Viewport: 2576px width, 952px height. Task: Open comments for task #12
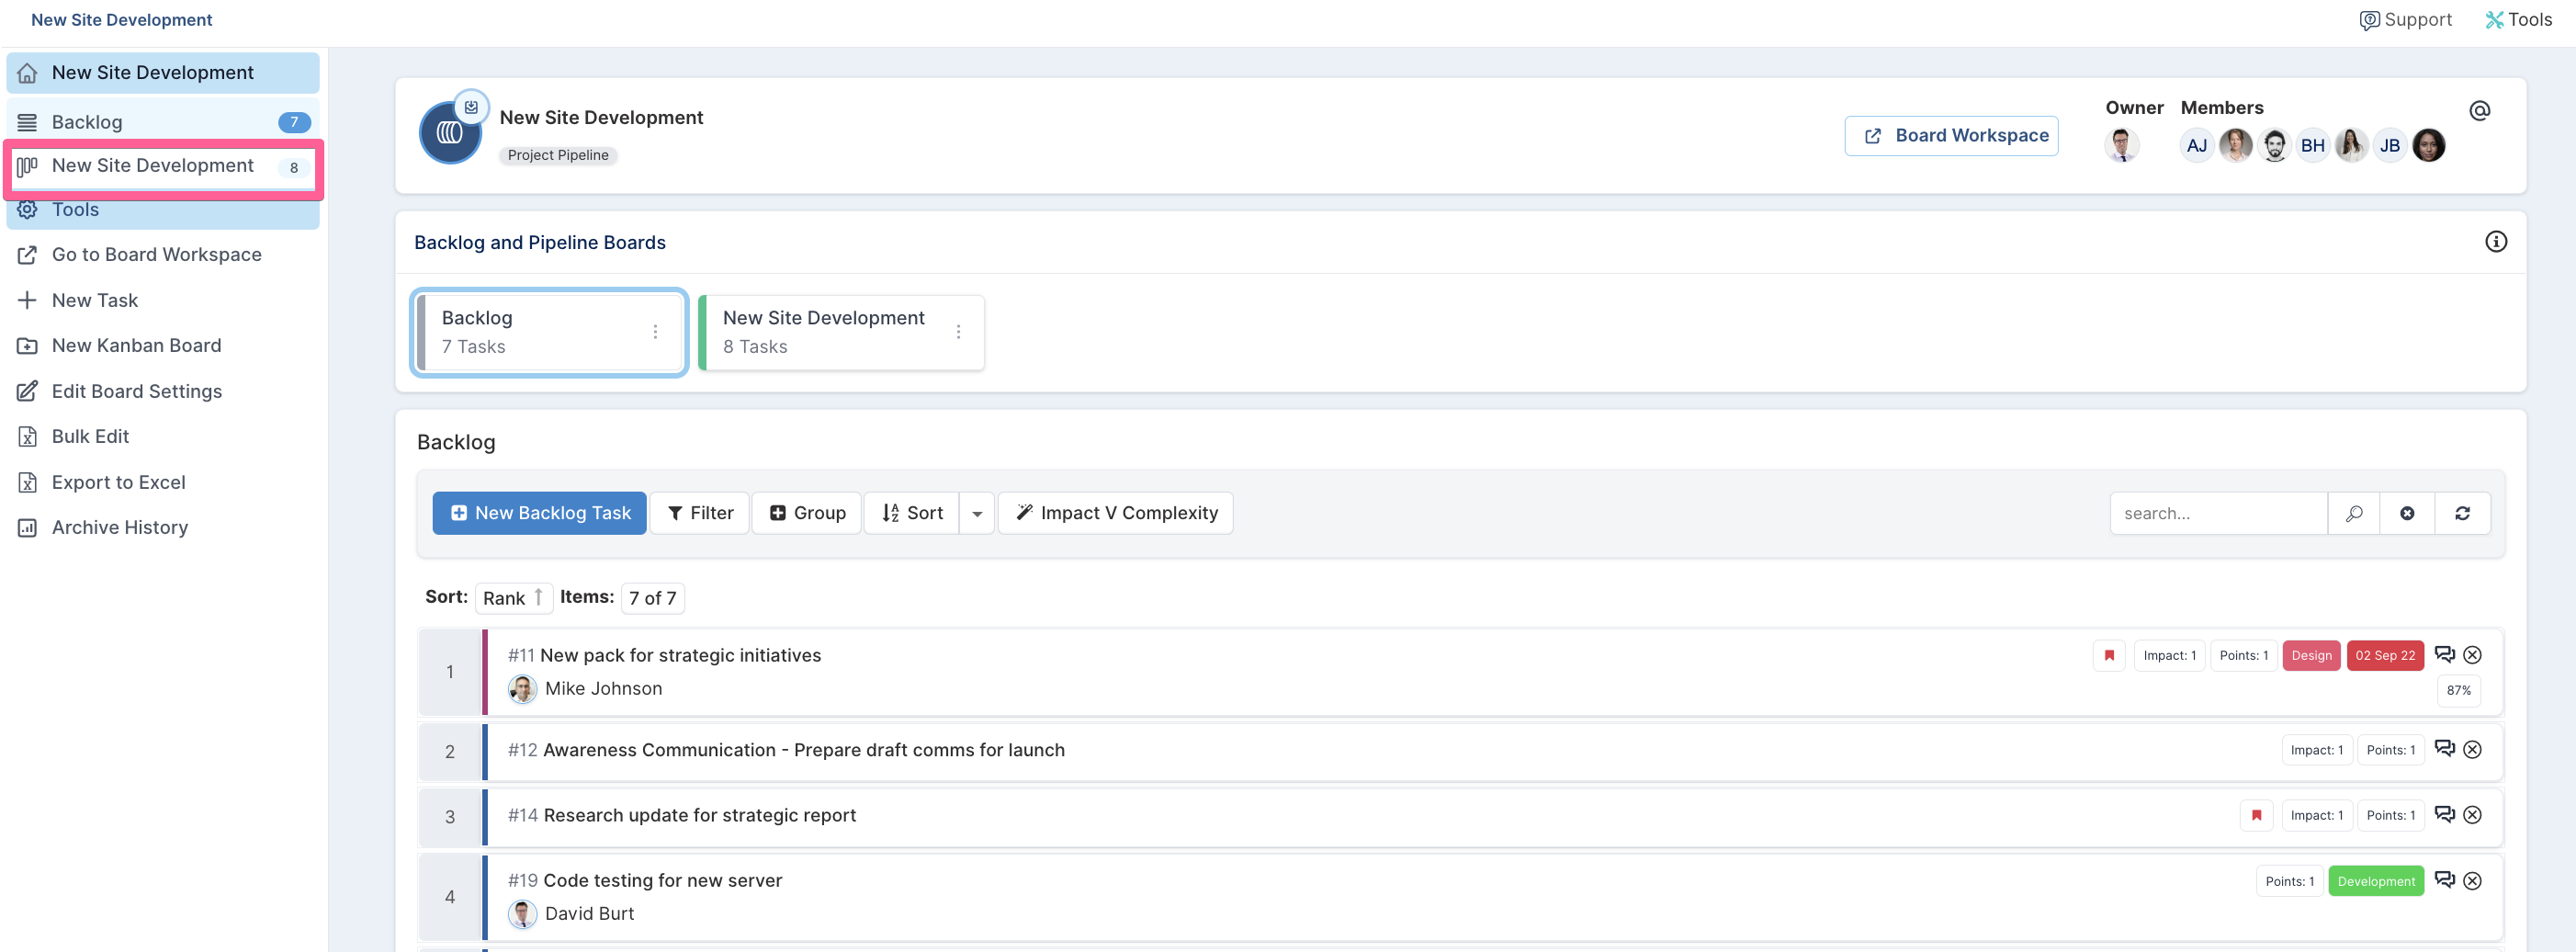[2444, 748]
